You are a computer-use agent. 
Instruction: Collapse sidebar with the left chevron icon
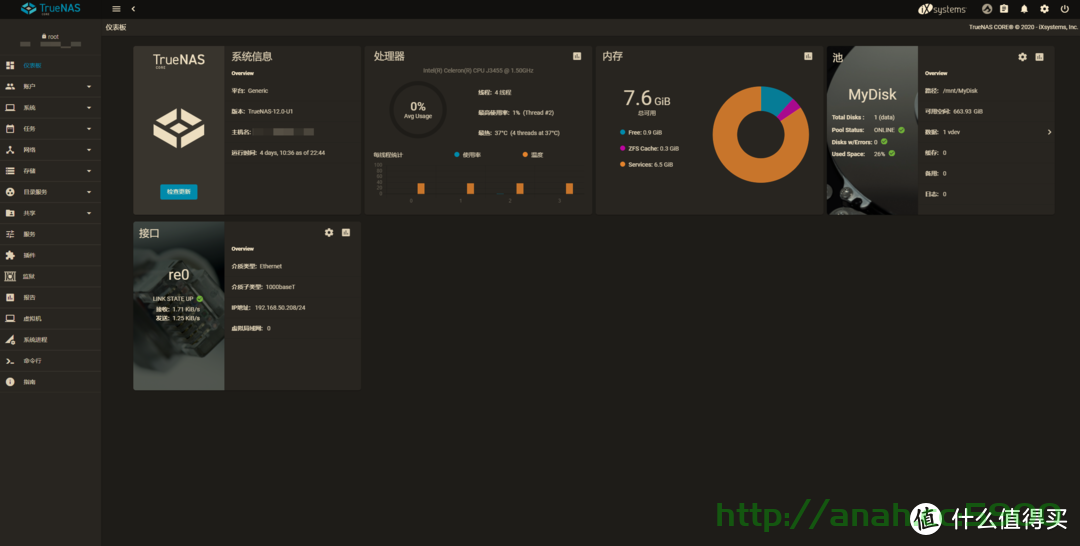click(133, 9)
